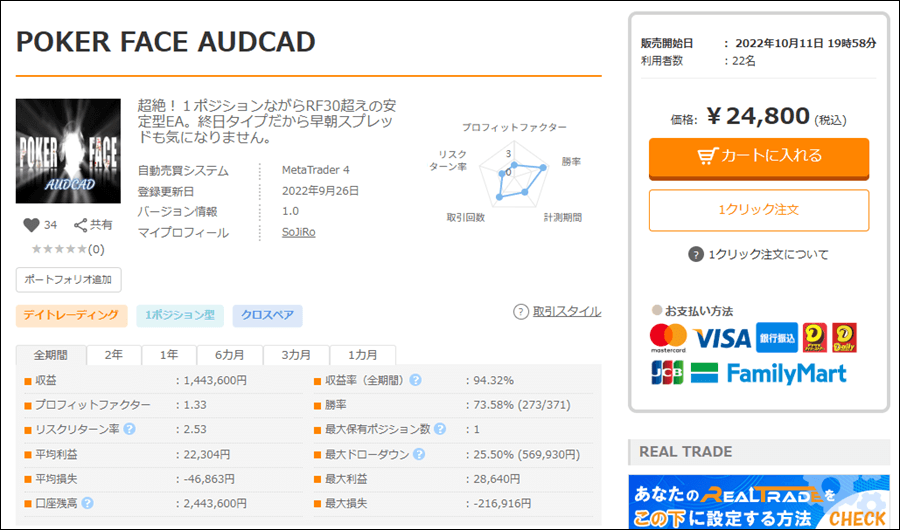Click the five-star rating row
The image size is (900, 530).
[60, 249]
